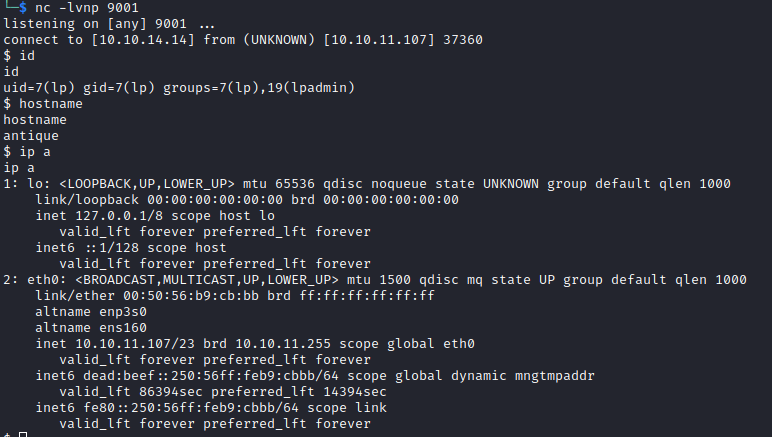Image resolution: width=772 pixels, height=437 pixels.
Task: Click the hostname output 'antique'
Action: tap(31, 136)
